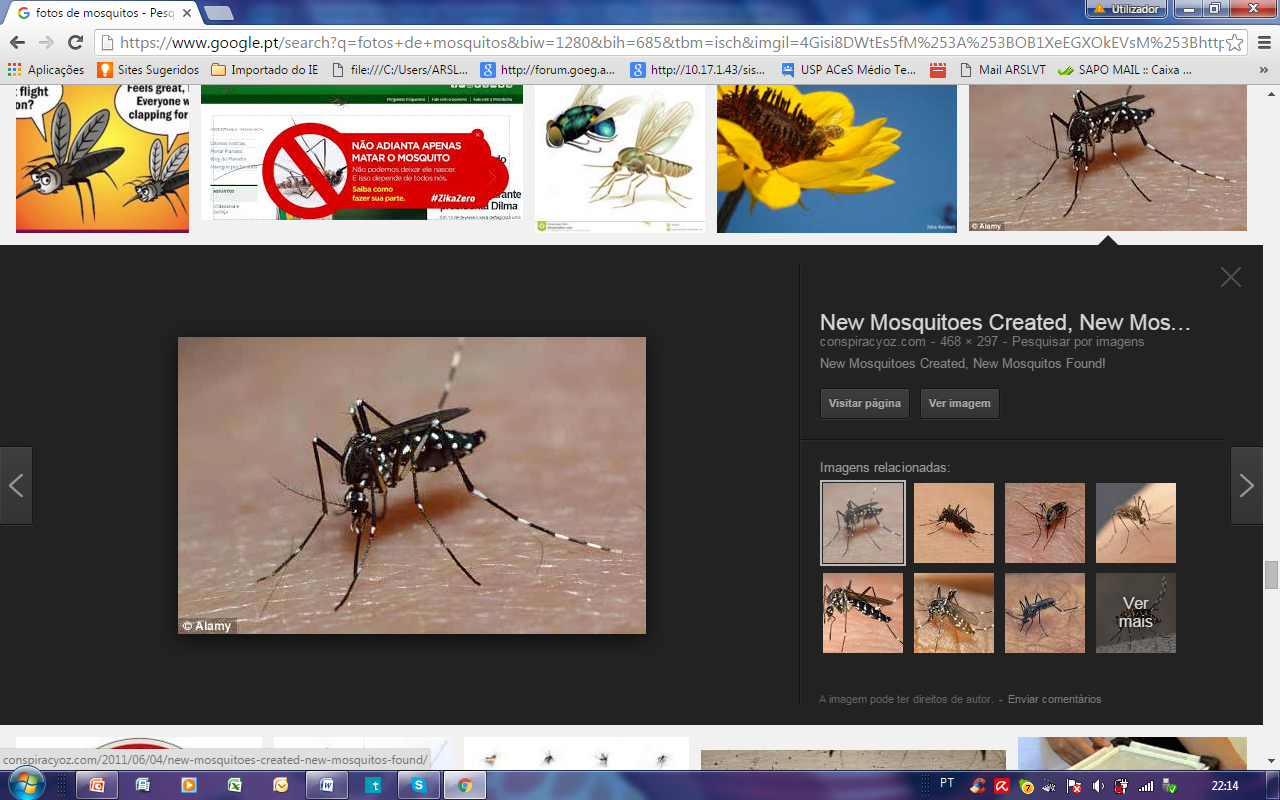Image resolution: width=1280 pixels, height=800 pixels.
Task: Expand the bookmarks overflow chevron
Action: (x=1265, y=70)
